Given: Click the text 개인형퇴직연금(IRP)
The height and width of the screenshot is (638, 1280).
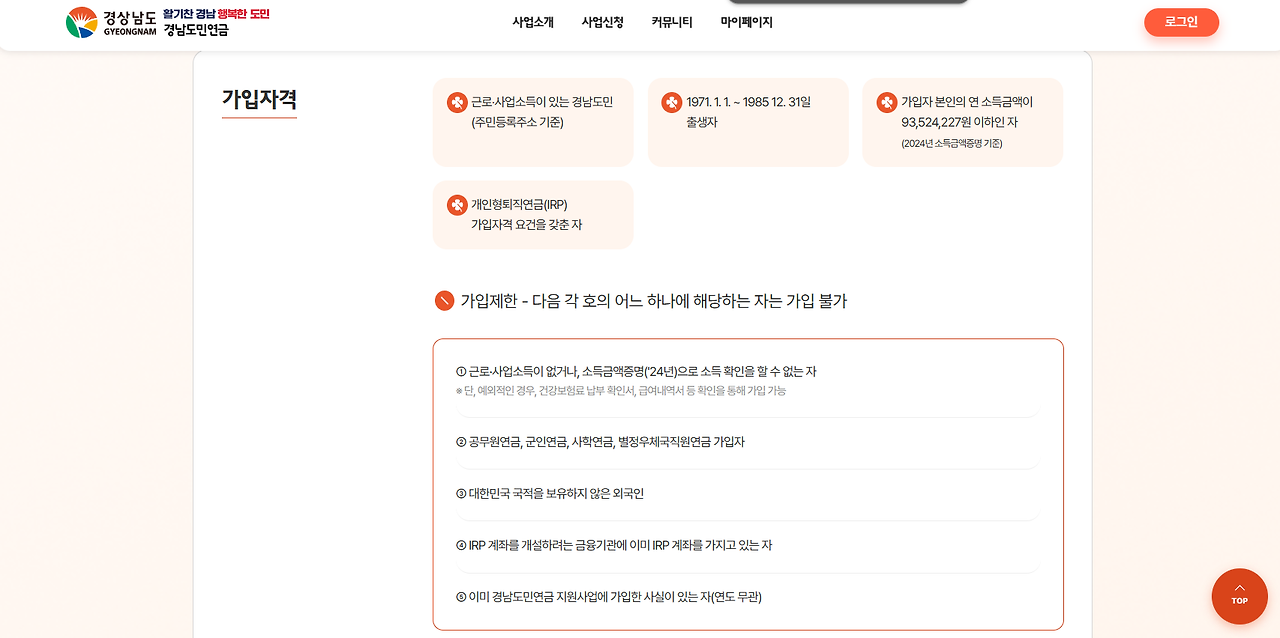Looking at the screenshot, I should (519, 205).
